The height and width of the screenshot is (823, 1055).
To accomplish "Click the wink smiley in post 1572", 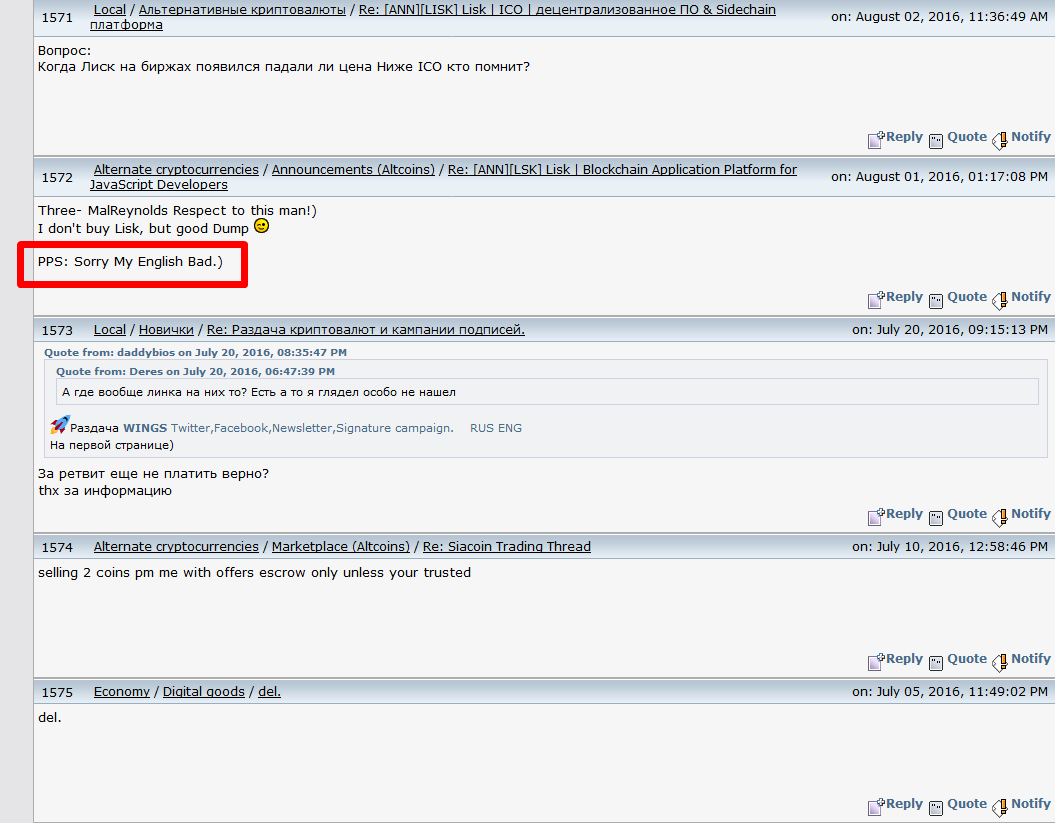I will pyautogui.click(x=261, y=226).
